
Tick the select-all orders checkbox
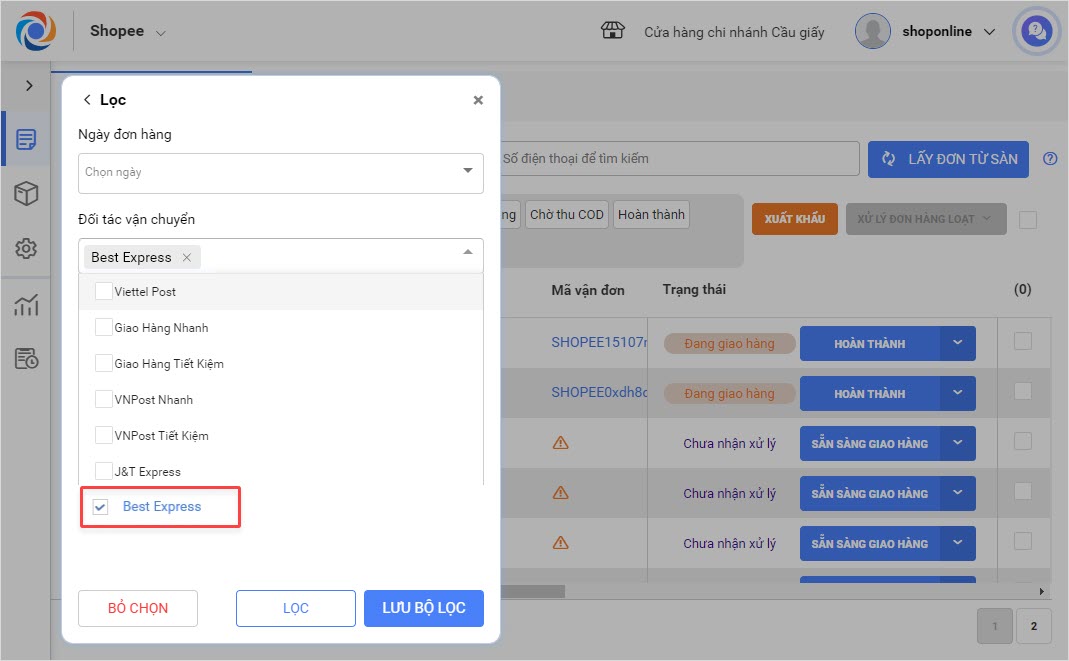[x=1027, y=219]
